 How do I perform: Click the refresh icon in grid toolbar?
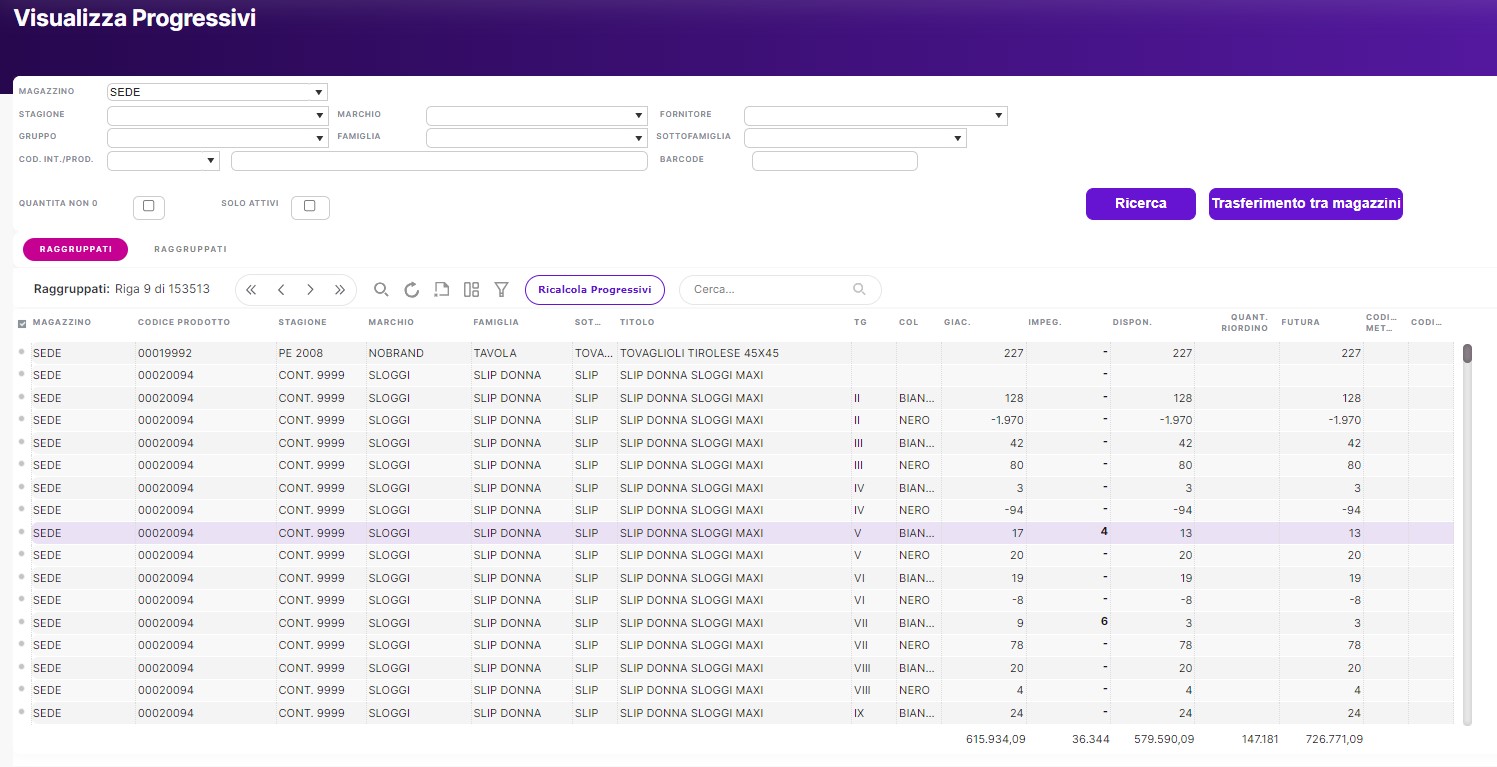tap(411, 290)
